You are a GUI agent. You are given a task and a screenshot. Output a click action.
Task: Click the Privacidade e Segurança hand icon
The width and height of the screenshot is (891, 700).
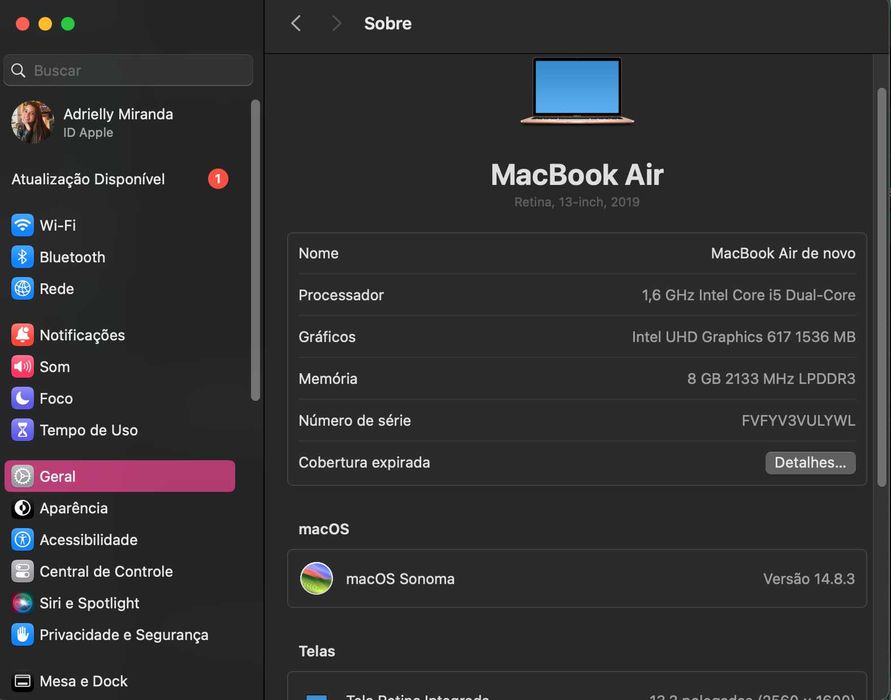coord(22,635)
